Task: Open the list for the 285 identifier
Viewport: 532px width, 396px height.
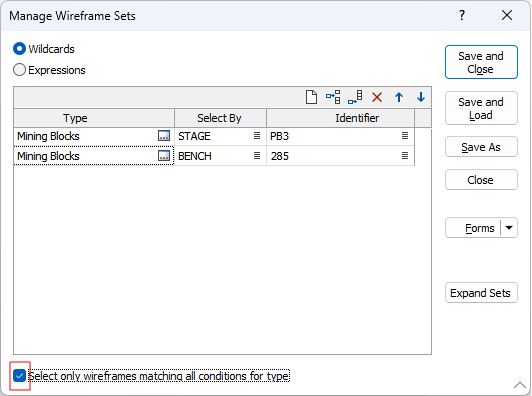Action: [405, 156]
